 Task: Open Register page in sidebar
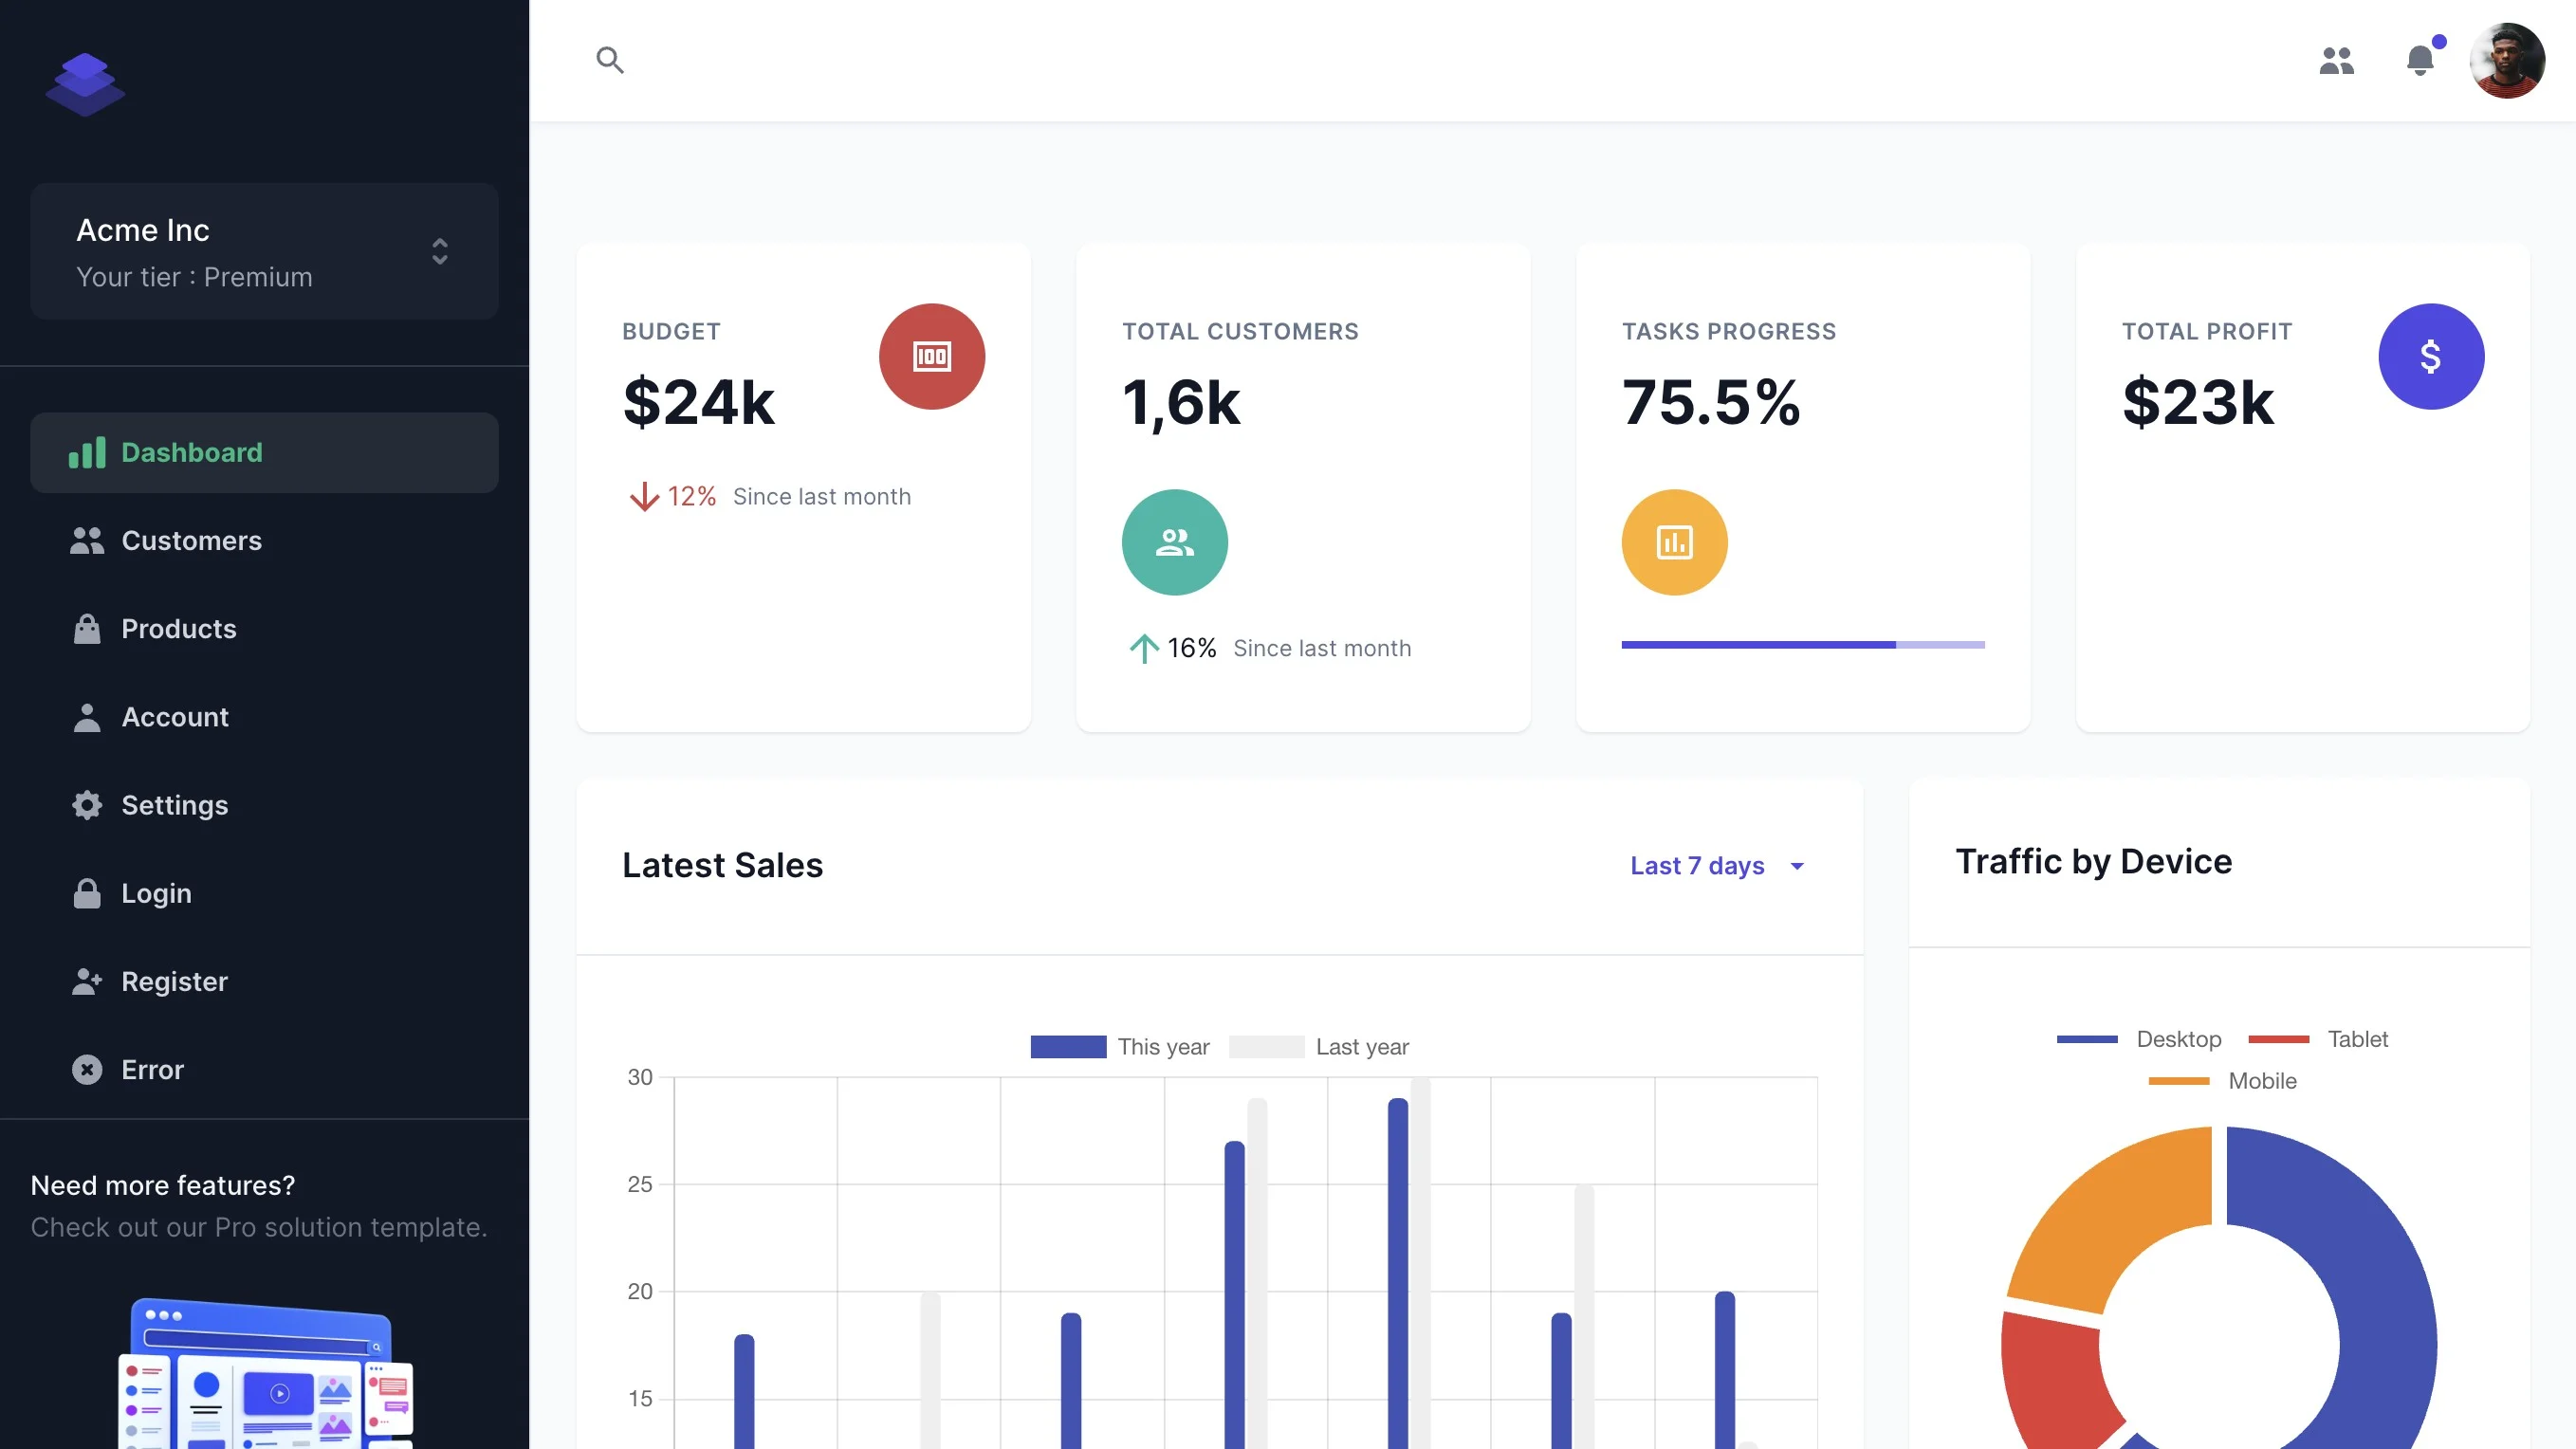click(264, 981)
